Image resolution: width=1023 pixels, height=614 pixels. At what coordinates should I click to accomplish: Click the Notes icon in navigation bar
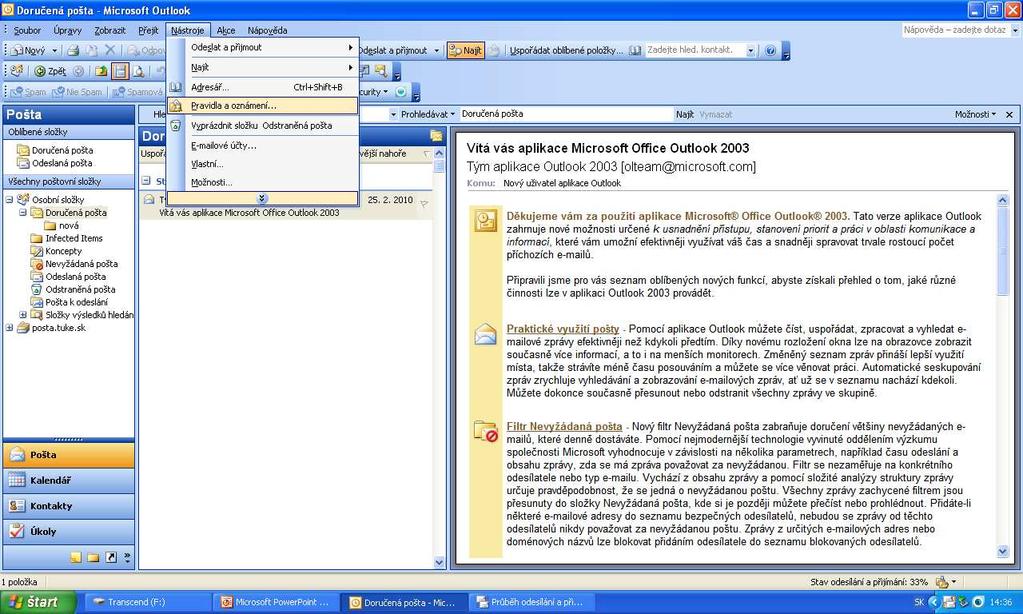tap(76, 557)
